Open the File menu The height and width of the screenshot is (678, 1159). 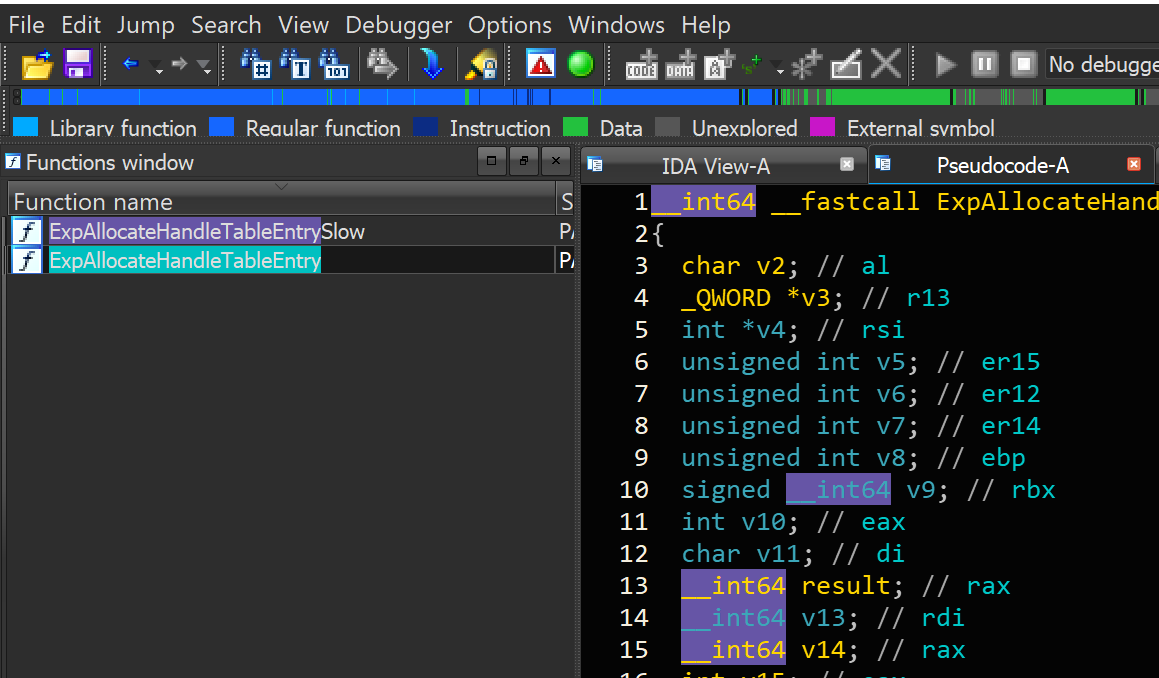click(27, 25)
